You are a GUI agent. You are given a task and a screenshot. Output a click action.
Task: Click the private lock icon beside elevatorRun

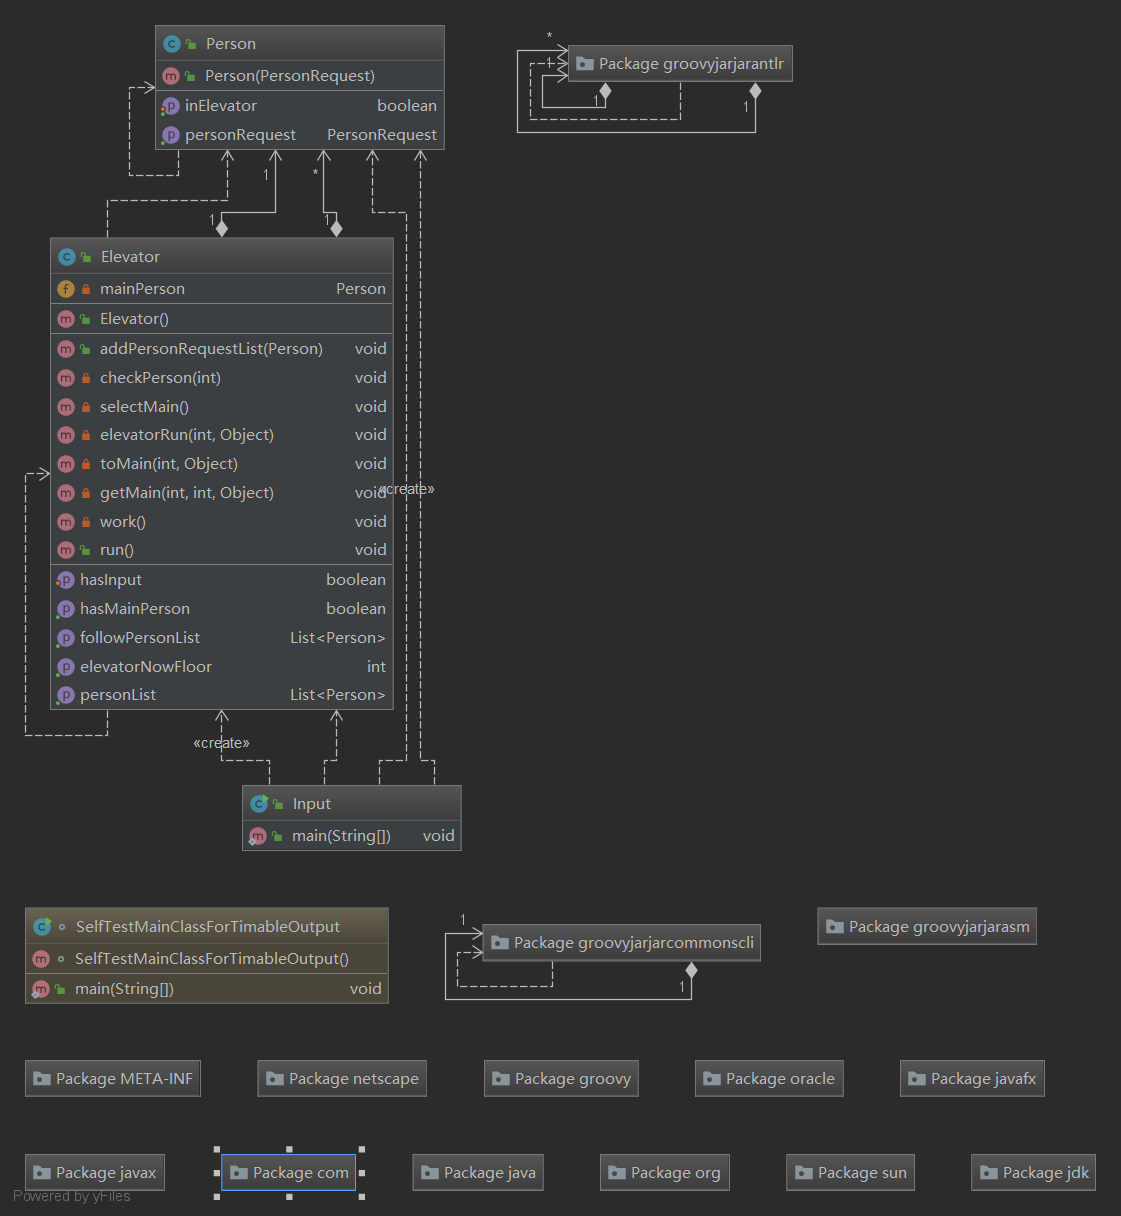click(x=86, y=435)
